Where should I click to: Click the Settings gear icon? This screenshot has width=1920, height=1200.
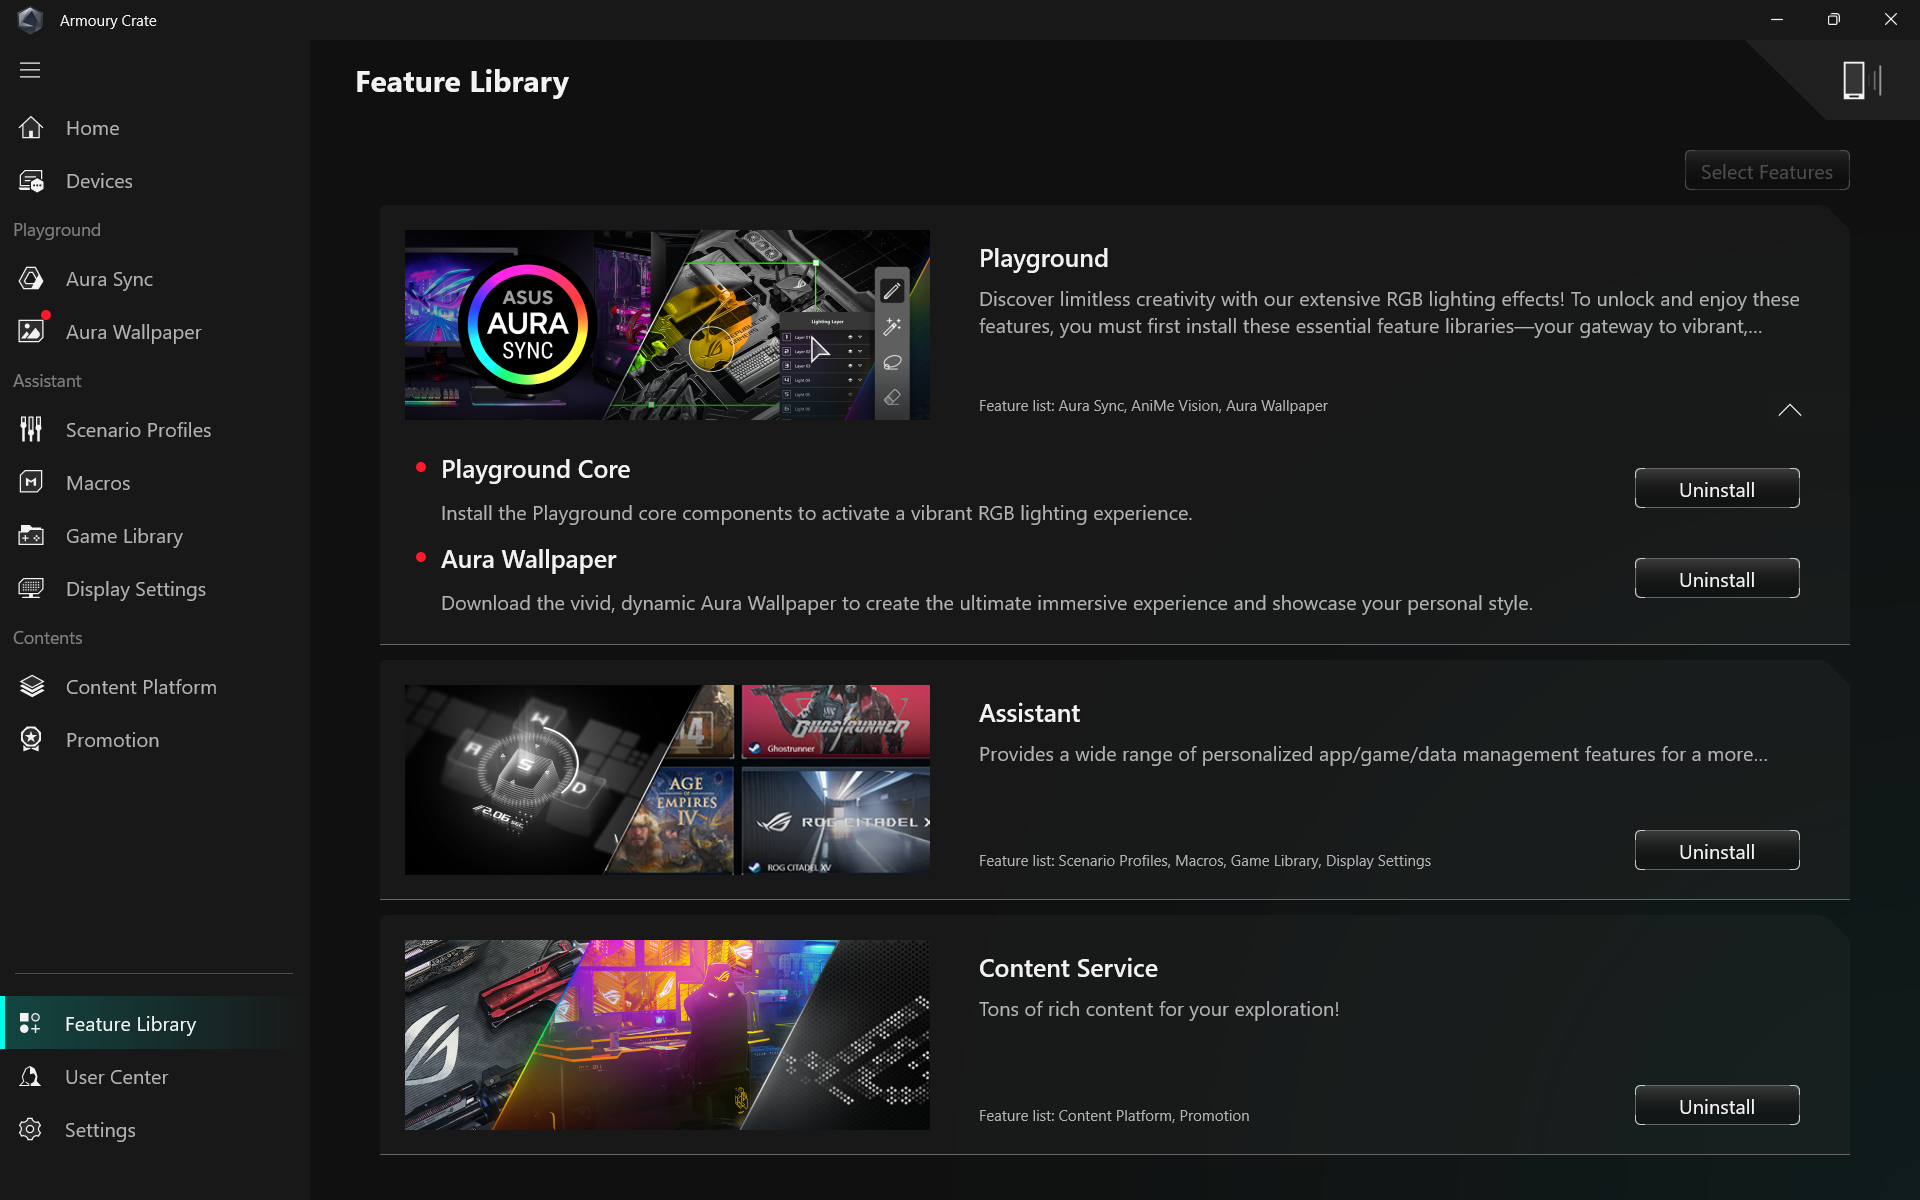pos(30,1130)
